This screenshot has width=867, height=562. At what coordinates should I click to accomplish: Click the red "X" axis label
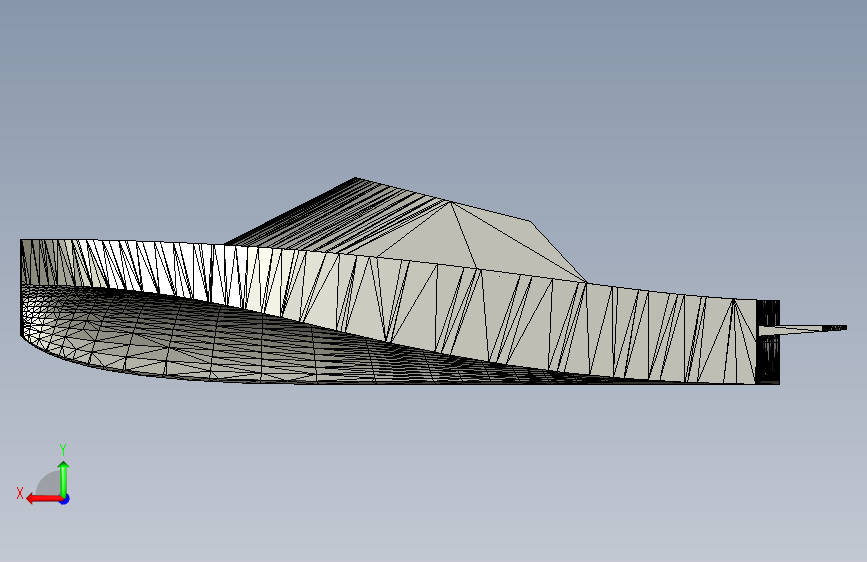[x=20, y=493]
